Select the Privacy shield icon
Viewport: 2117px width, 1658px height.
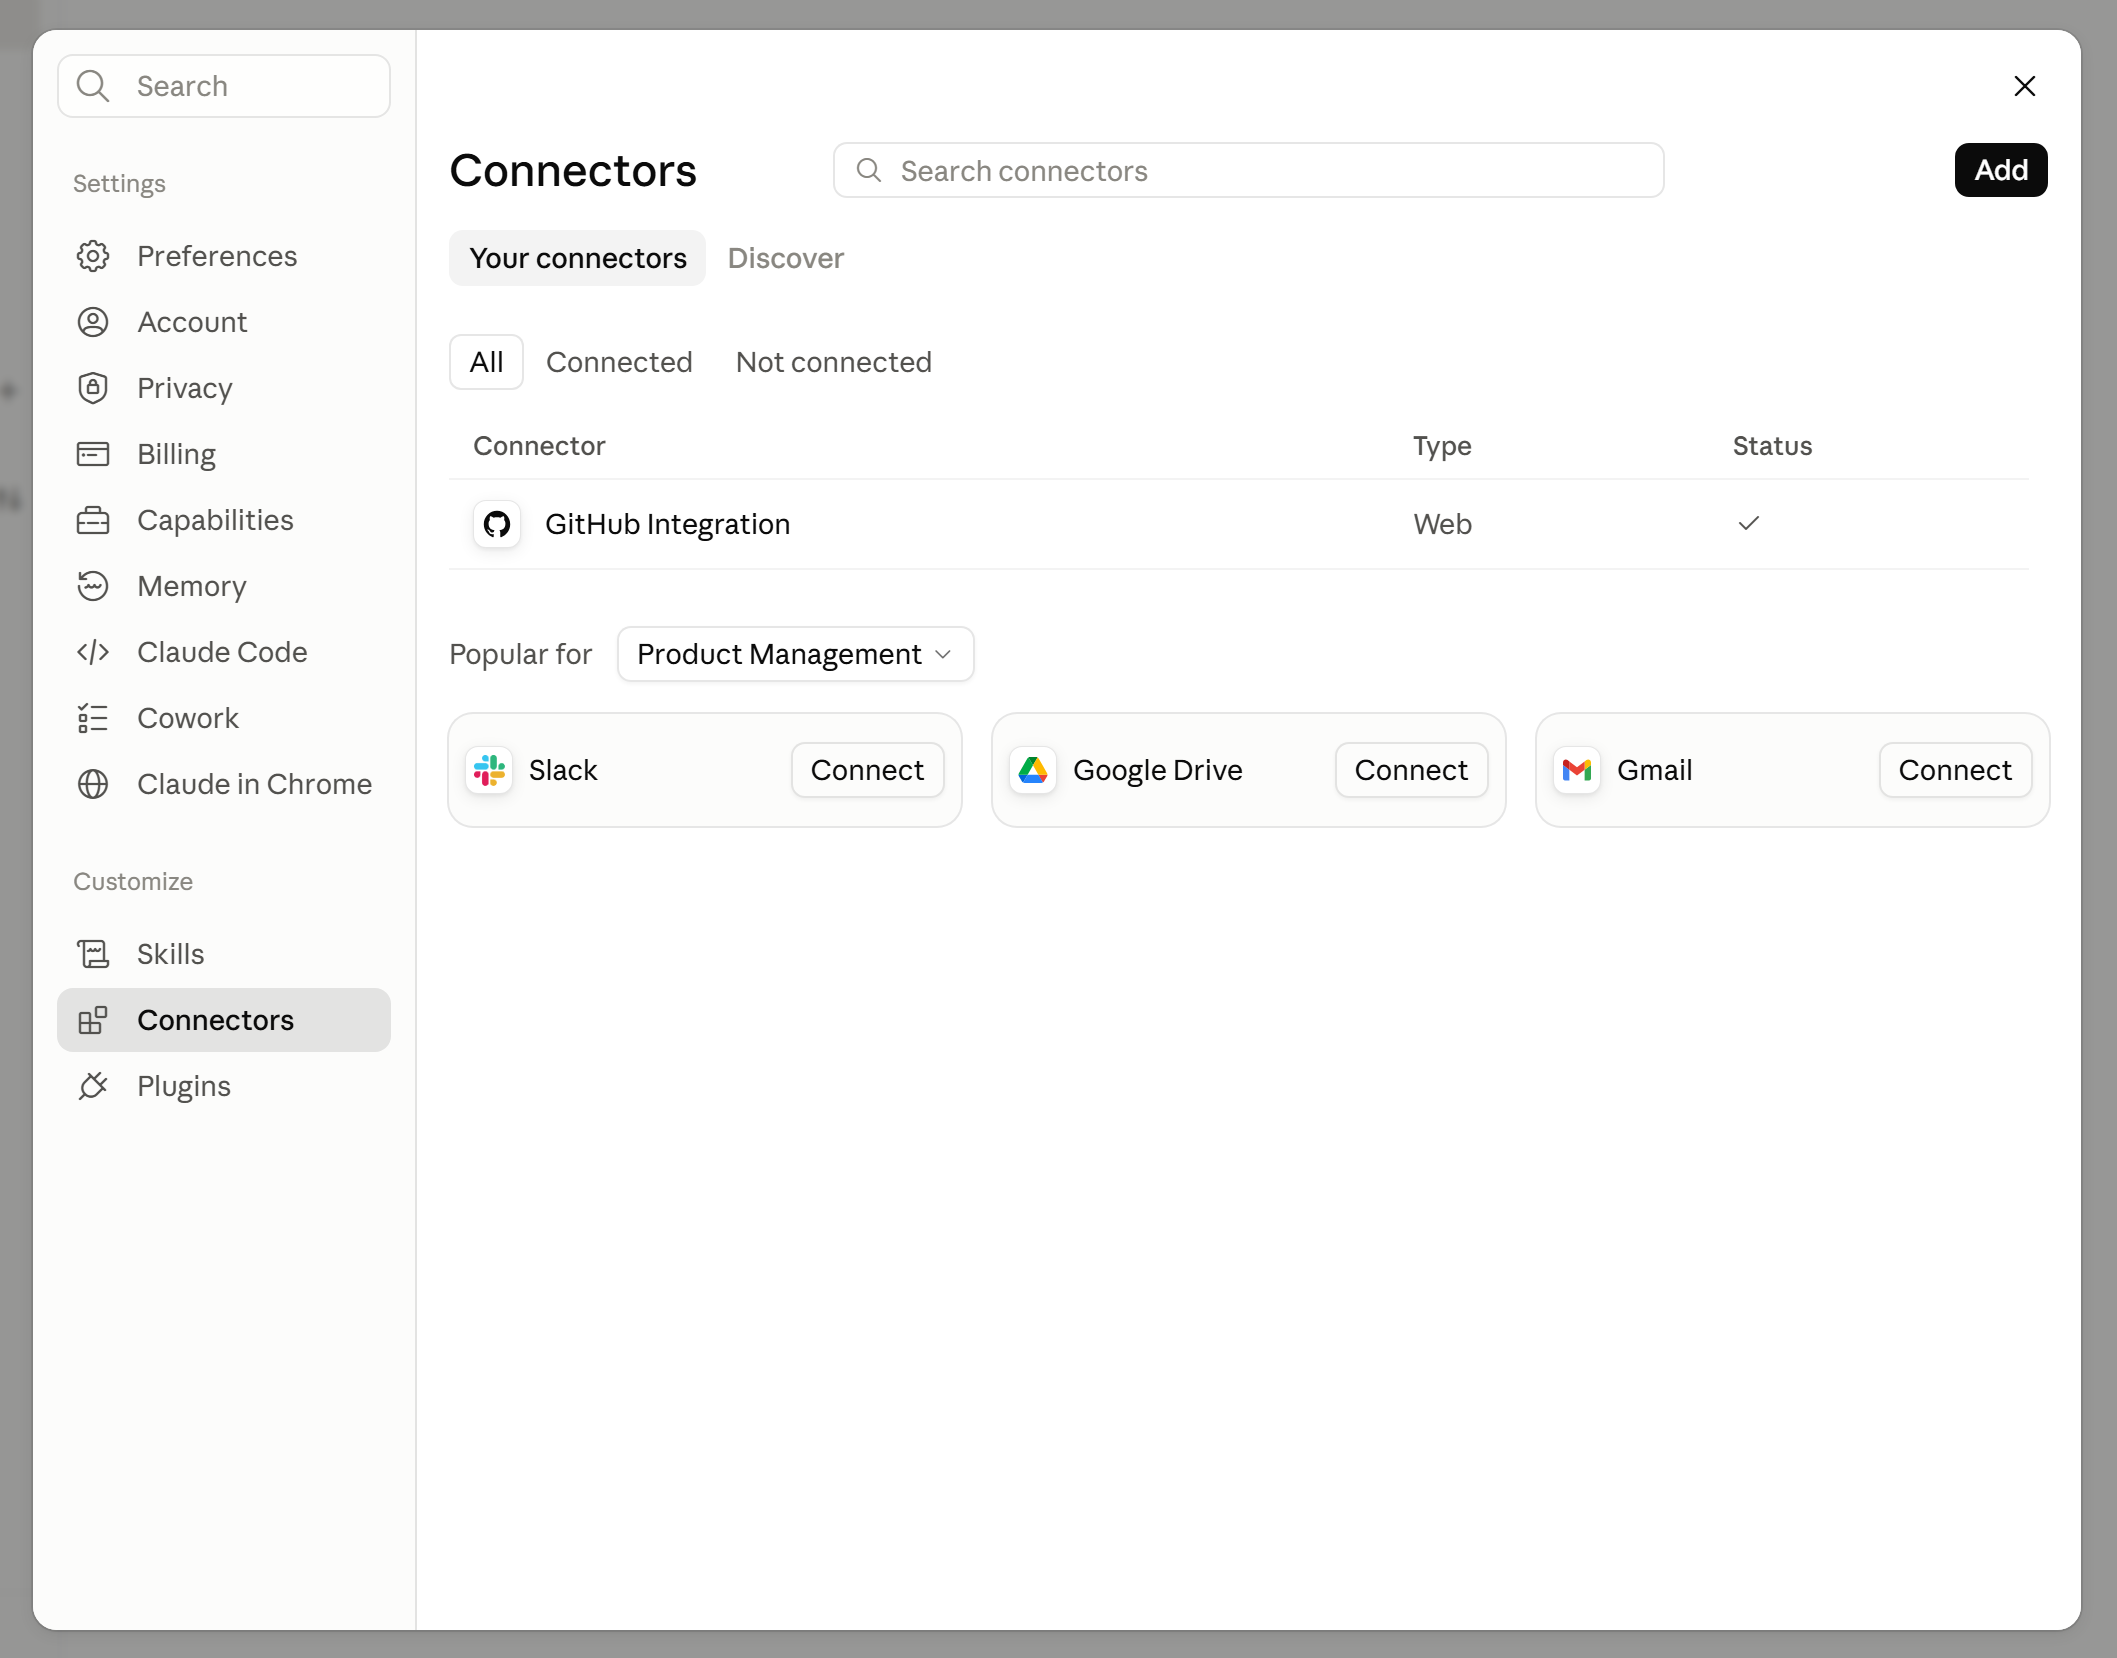coord(93,388)
